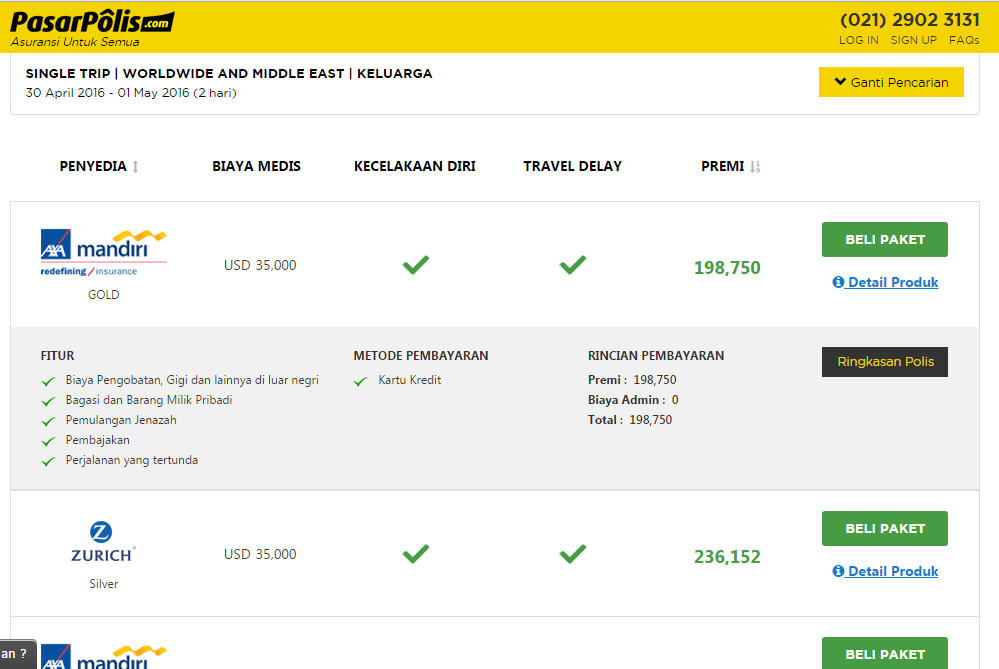Click the Kartu Kredit payment method checkmark
The width and height of the screenshot is (999, 669).
click(x=361, y=381)
